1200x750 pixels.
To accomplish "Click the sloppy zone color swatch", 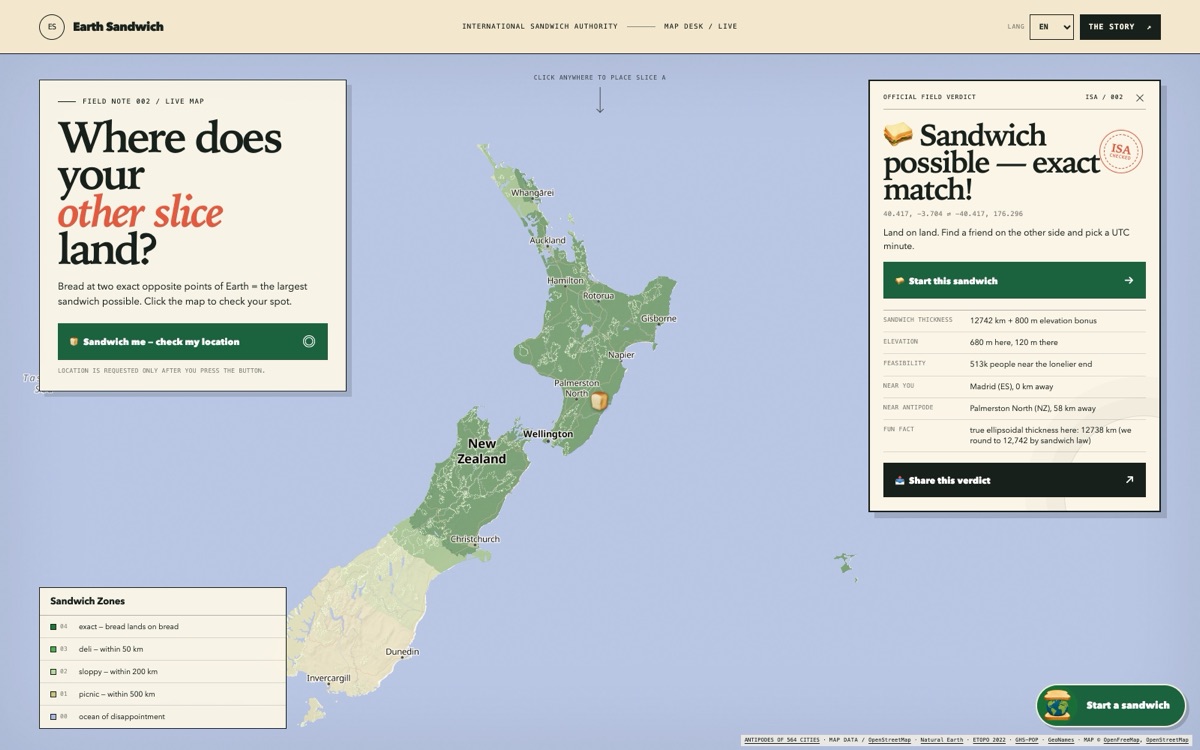I will 53,672.
